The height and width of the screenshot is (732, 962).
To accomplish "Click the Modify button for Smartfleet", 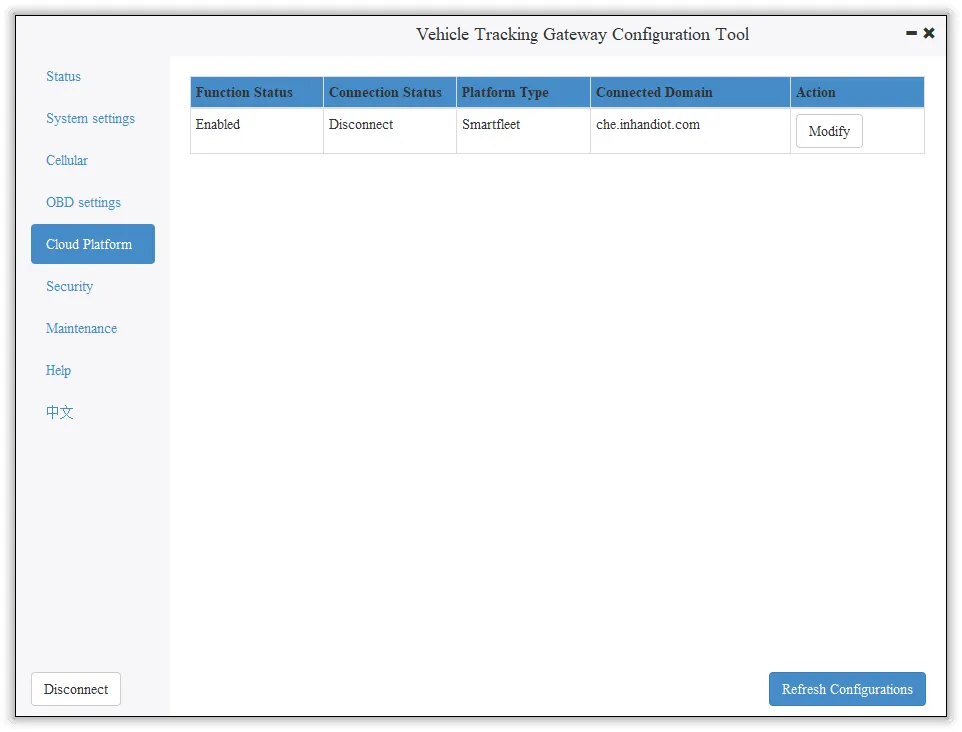I will click(829, 131).
